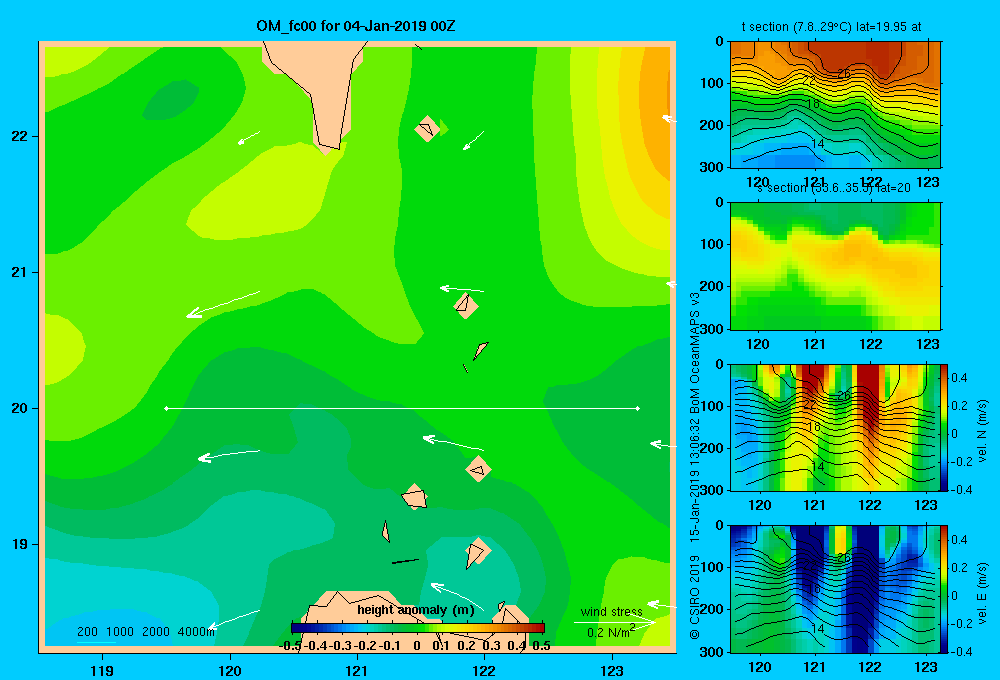1000x680 pixels.
Task: Open the salinity s section plot panel
Action: tap(835, 266)
